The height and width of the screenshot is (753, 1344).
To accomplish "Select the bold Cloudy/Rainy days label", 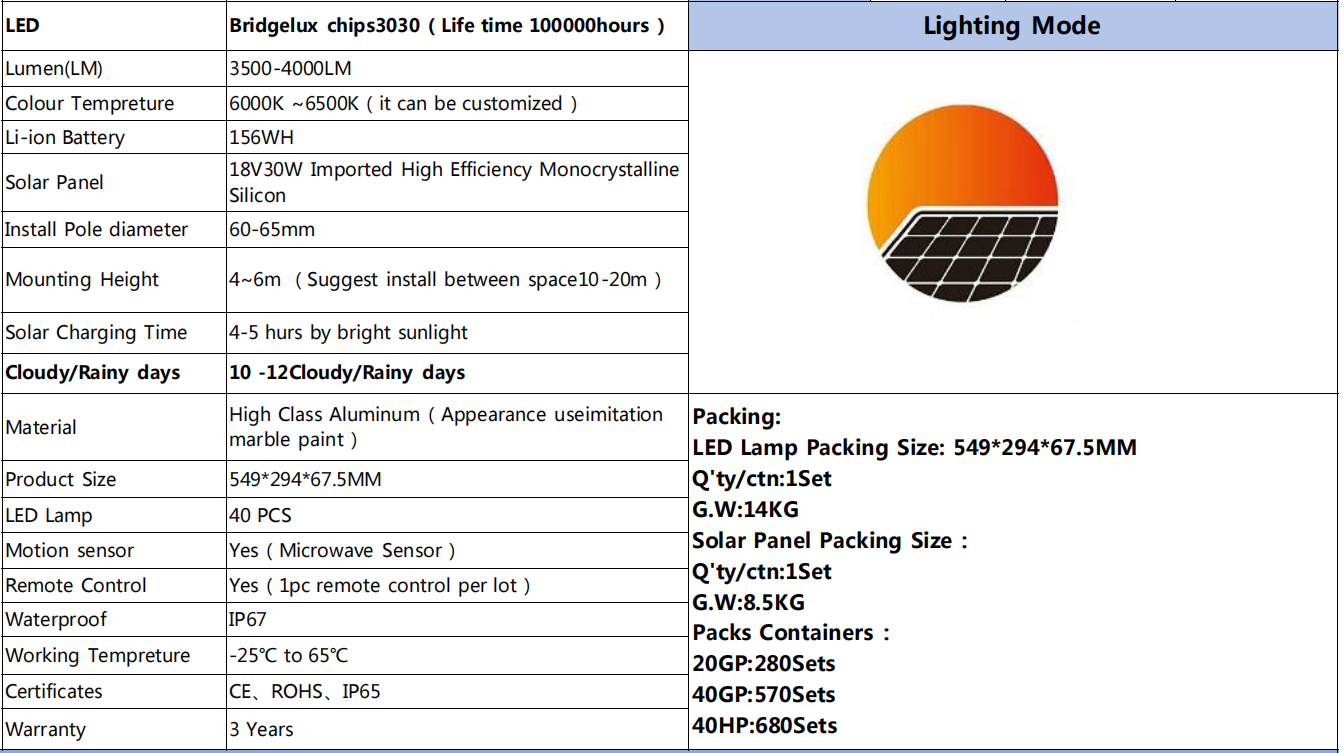I will 93,373.
